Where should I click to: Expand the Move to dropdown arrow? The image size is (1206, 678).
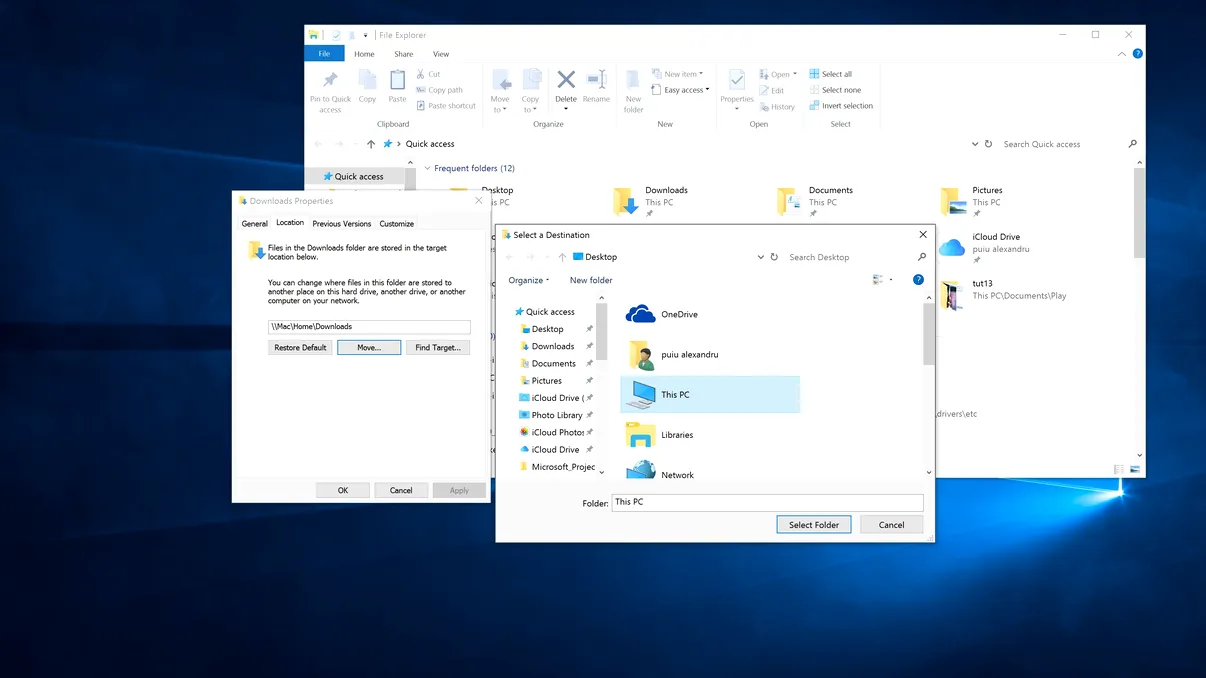click(504, 110)
